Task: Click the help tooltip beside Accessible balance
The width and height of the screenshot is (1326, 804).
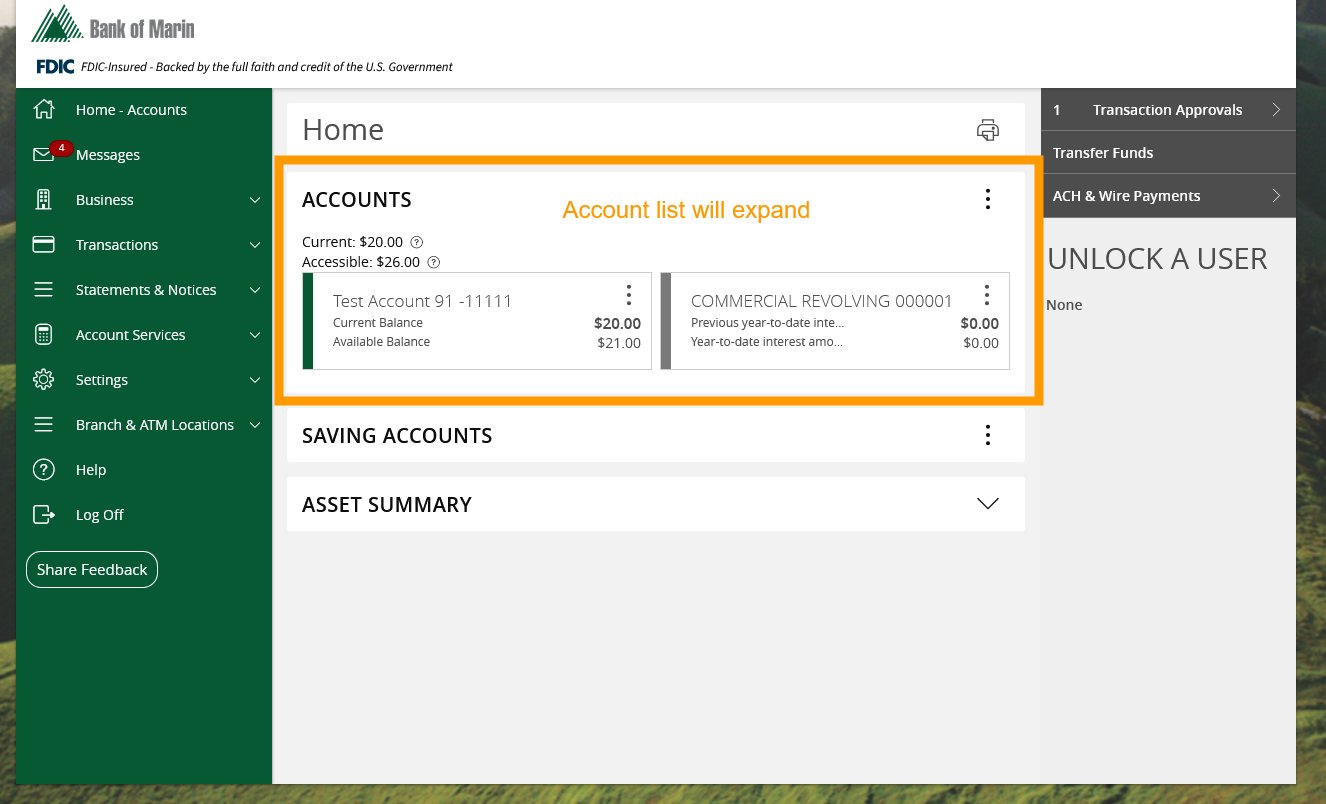Action: (433, 262)
